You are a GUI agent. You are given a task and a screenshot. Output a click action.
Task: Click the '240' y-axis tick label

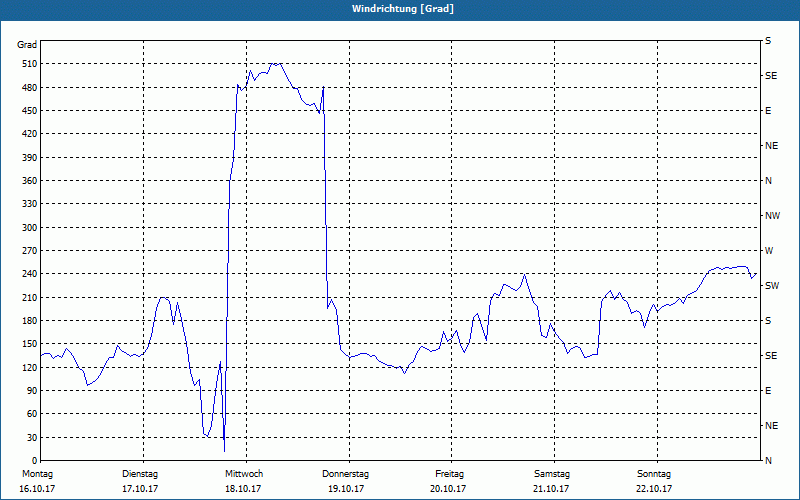tap(31, 274)
